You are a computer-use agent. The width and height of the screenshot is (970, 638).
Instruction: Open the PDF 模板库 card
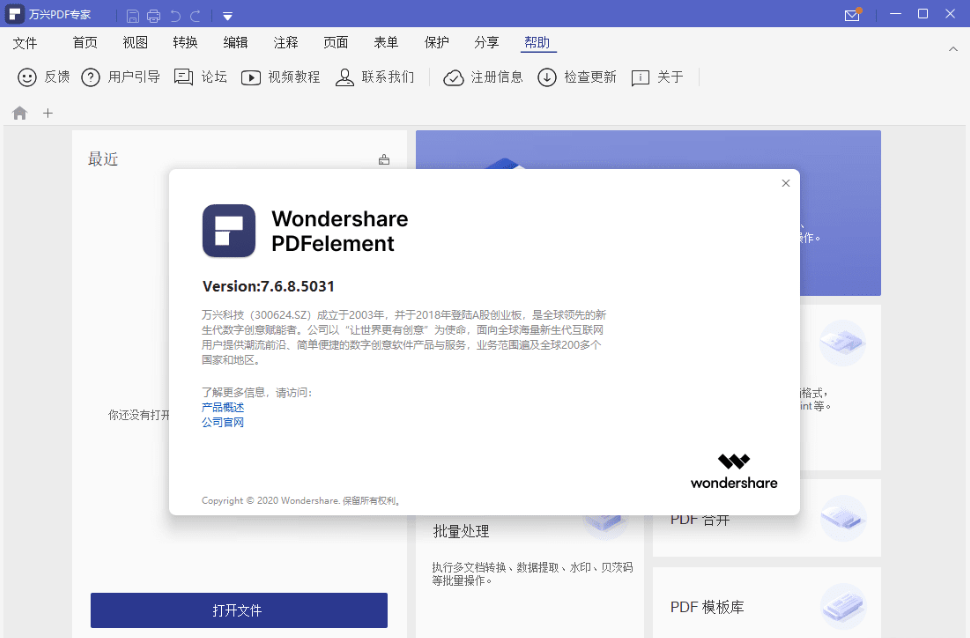pyautogui.click(x=766, y=603)
